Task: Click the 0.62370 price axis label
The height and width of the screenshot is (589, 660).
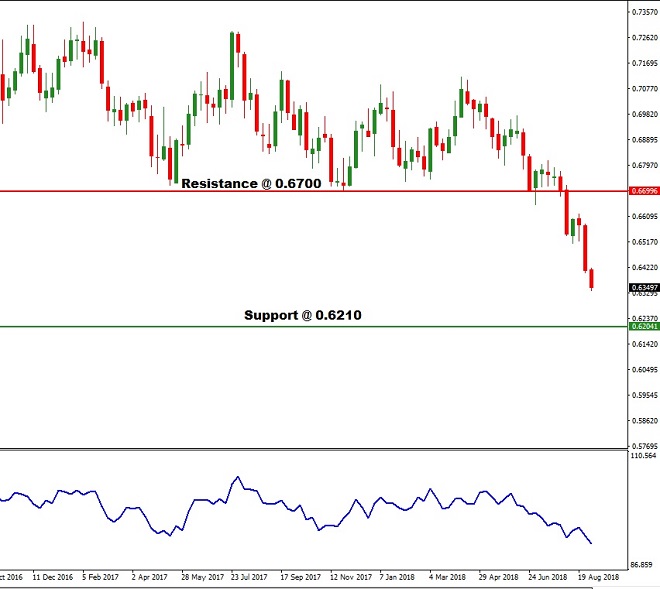Action: [x=644, y=319]
